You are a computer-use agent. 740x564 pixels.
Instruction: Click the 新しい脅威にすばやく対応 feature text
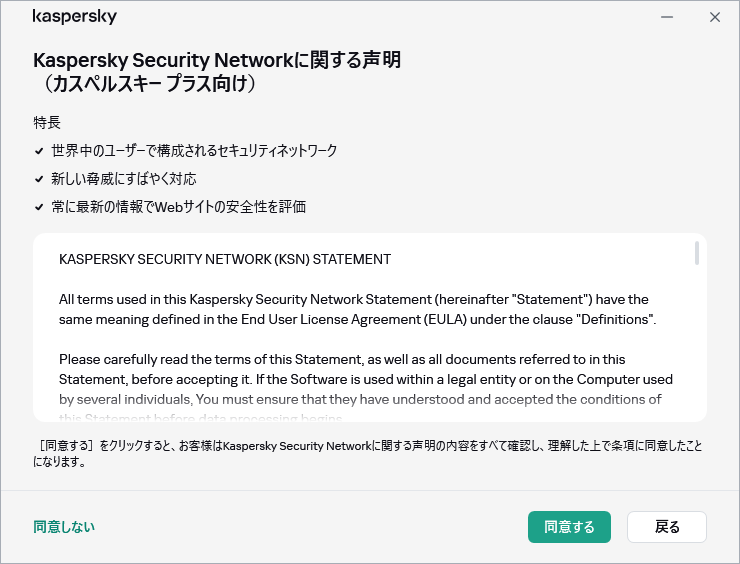click(123, 179)
